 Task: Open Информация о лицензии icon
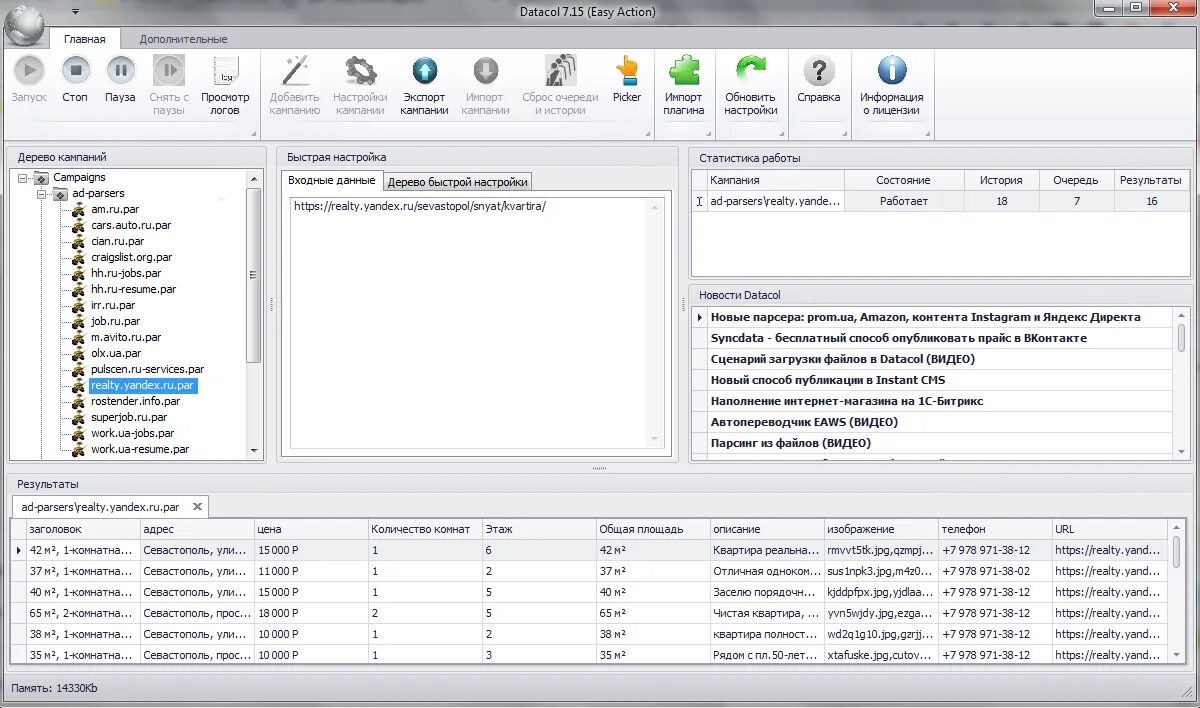coord(891,70)
